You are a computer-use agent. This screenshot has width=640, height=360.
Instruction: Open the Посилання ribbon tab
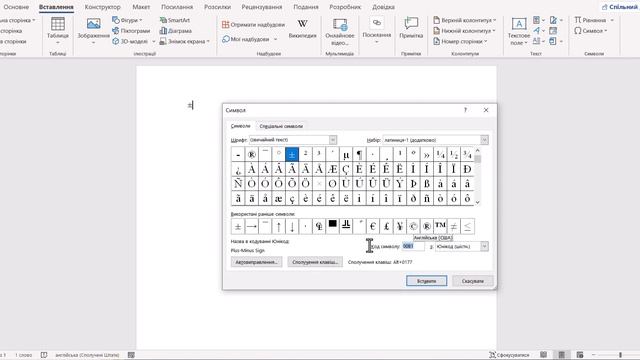click(x=177, y=7)
